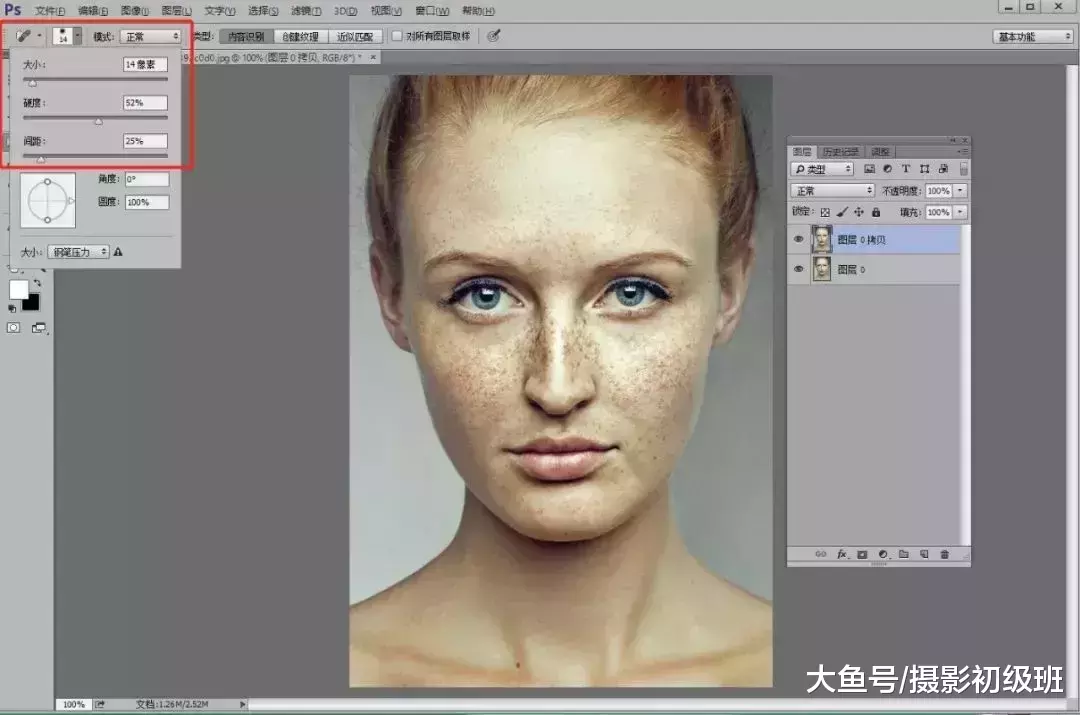Delete layer using the trash icon
1080x715 pixels.
coord(944,553)
